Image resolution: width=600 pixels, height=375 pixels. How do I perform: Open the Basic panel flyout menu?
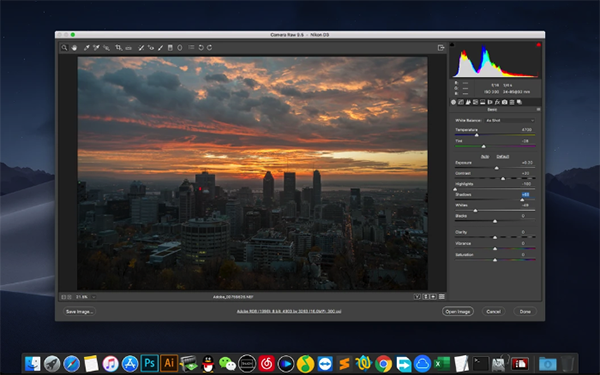tap(538, 109)
